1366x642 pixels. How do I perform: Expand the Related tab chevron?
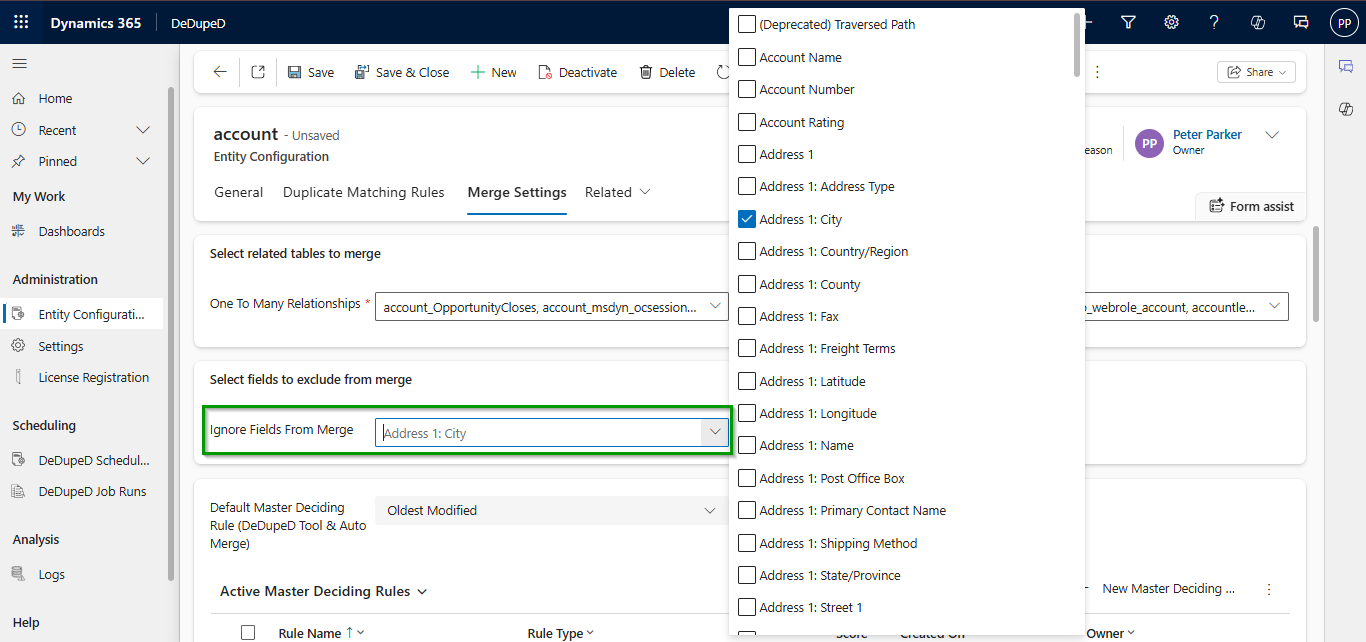point(645,192)
